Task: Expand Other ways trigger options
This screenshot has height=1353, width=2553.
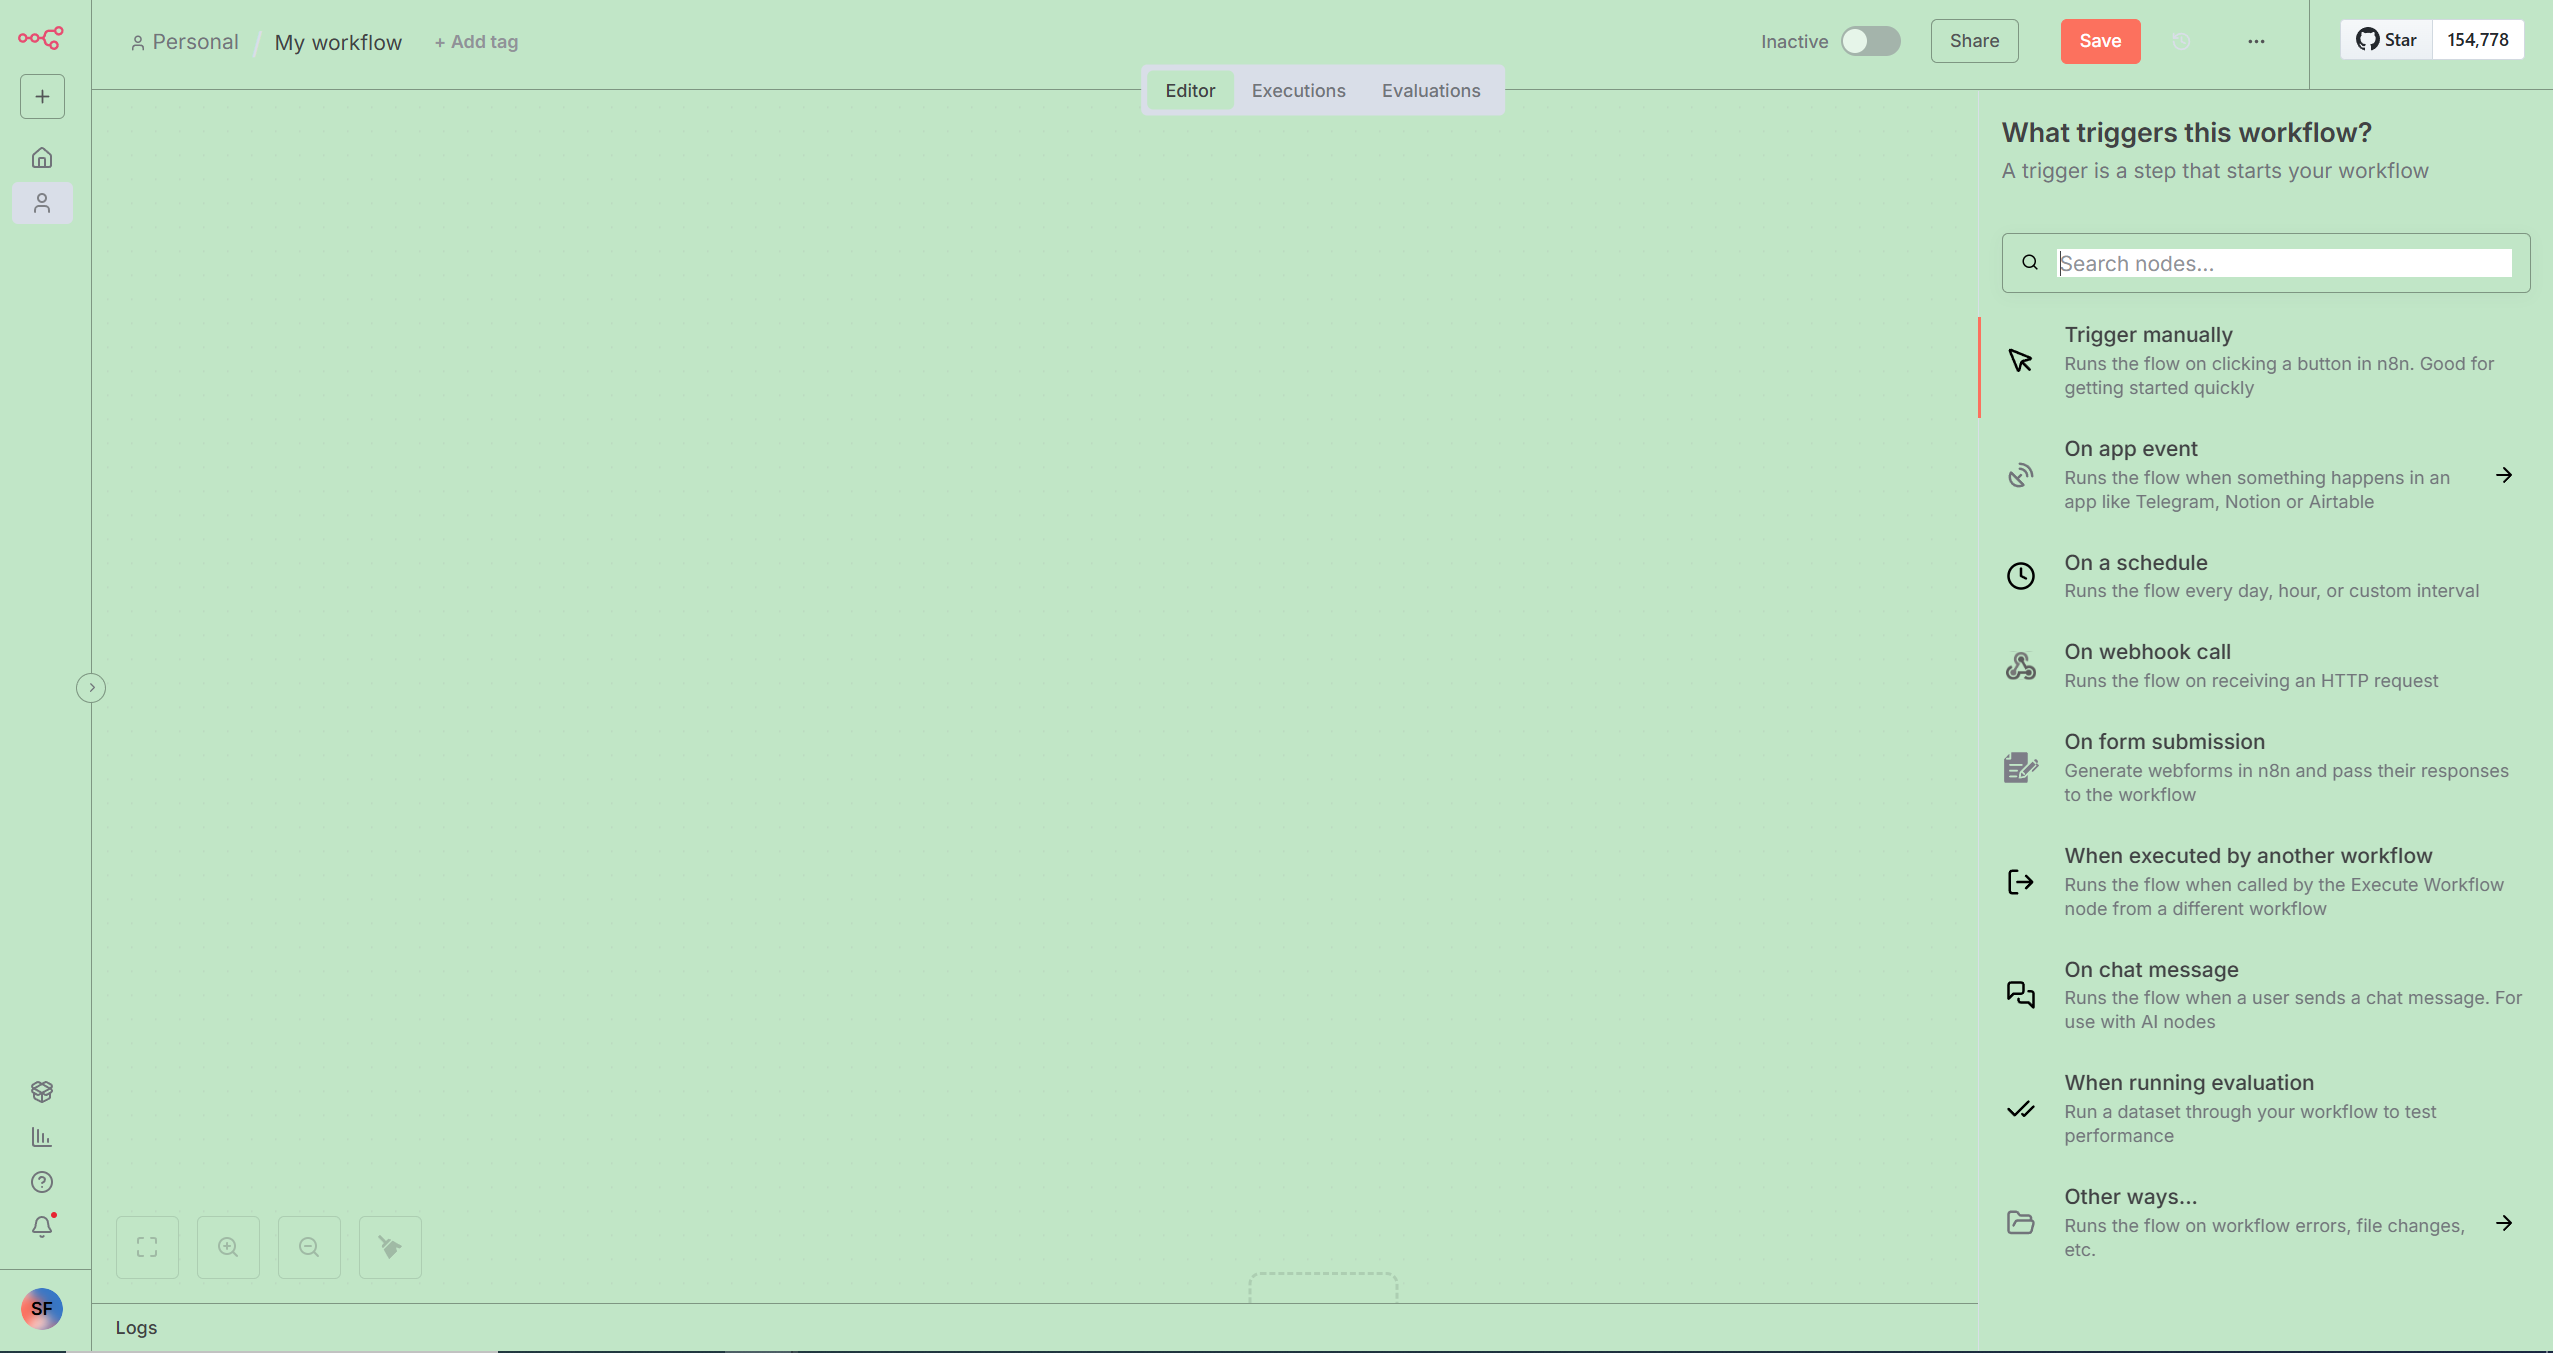Action: [x=2504, y=1223]
